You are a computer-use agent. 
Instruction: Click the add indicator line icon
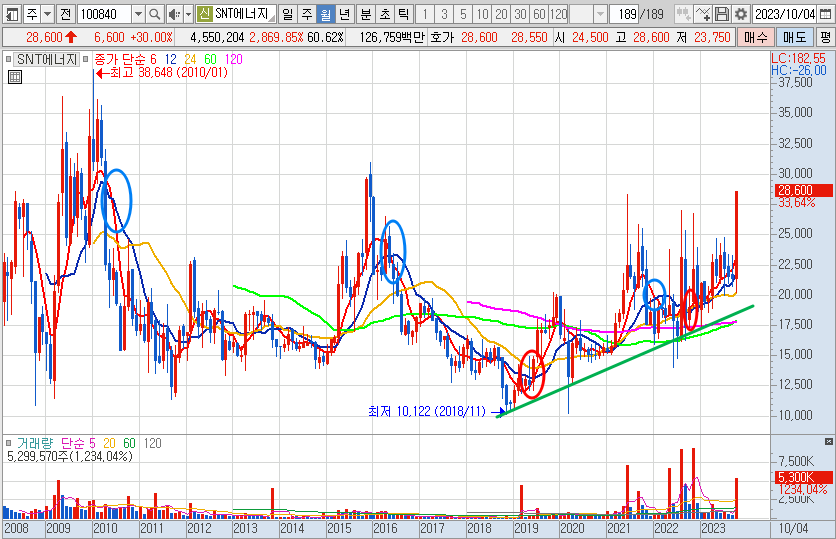[703, 14]
